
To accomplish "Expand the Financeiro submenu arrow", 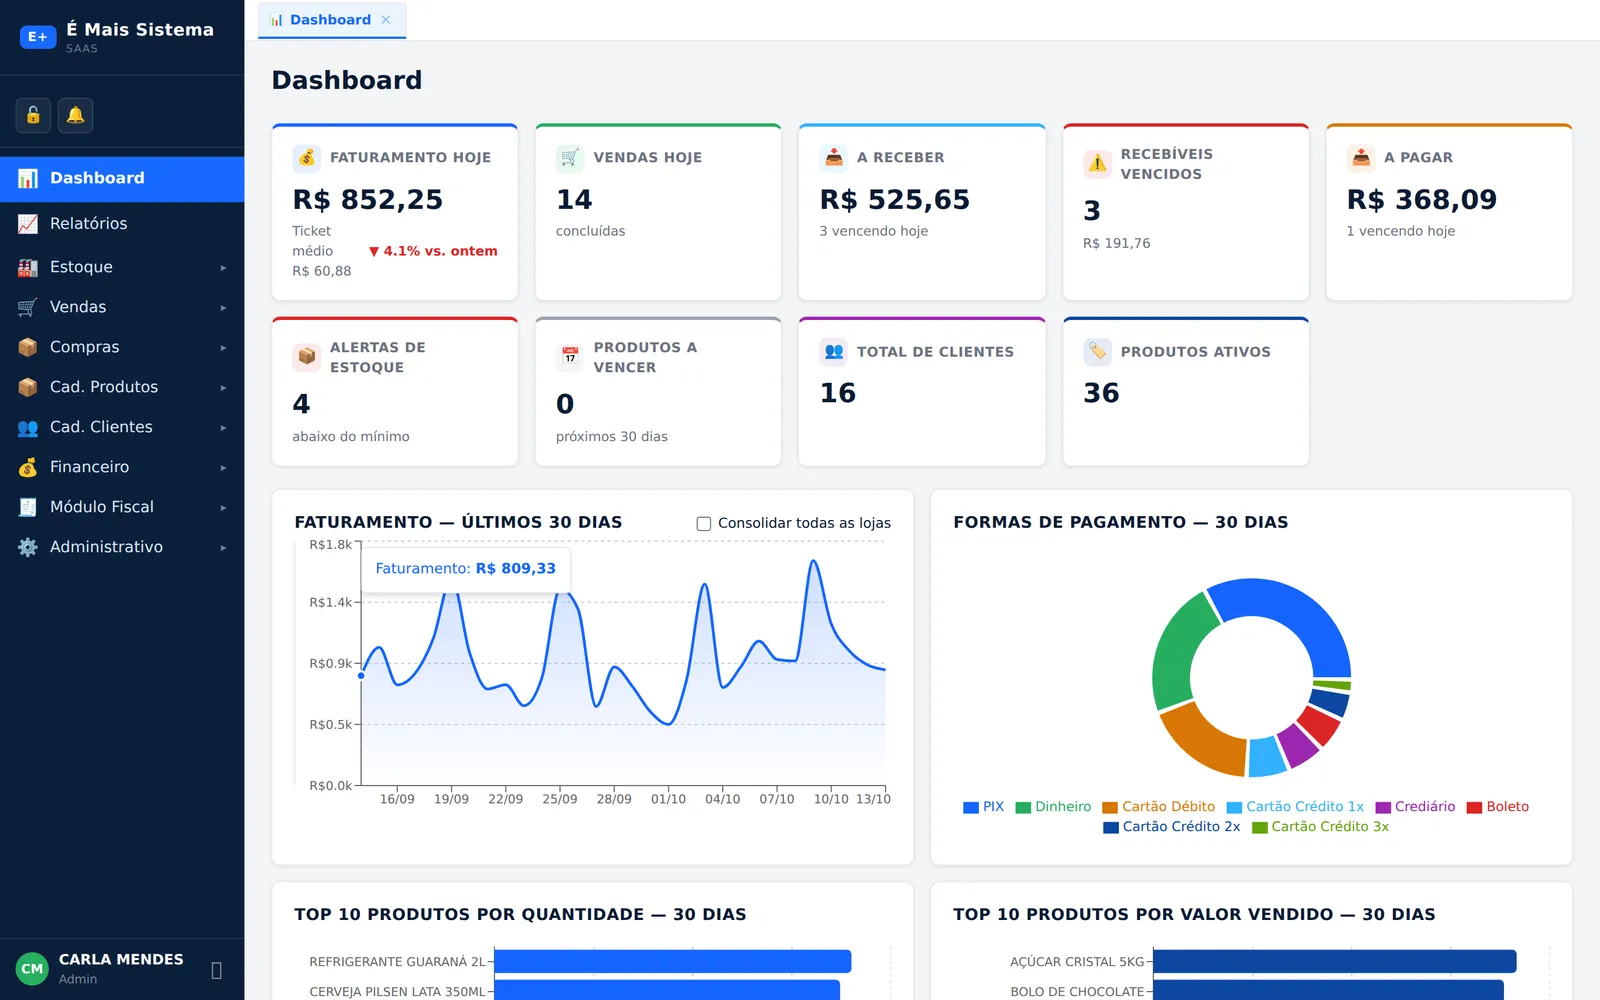I will coord(223,468).
